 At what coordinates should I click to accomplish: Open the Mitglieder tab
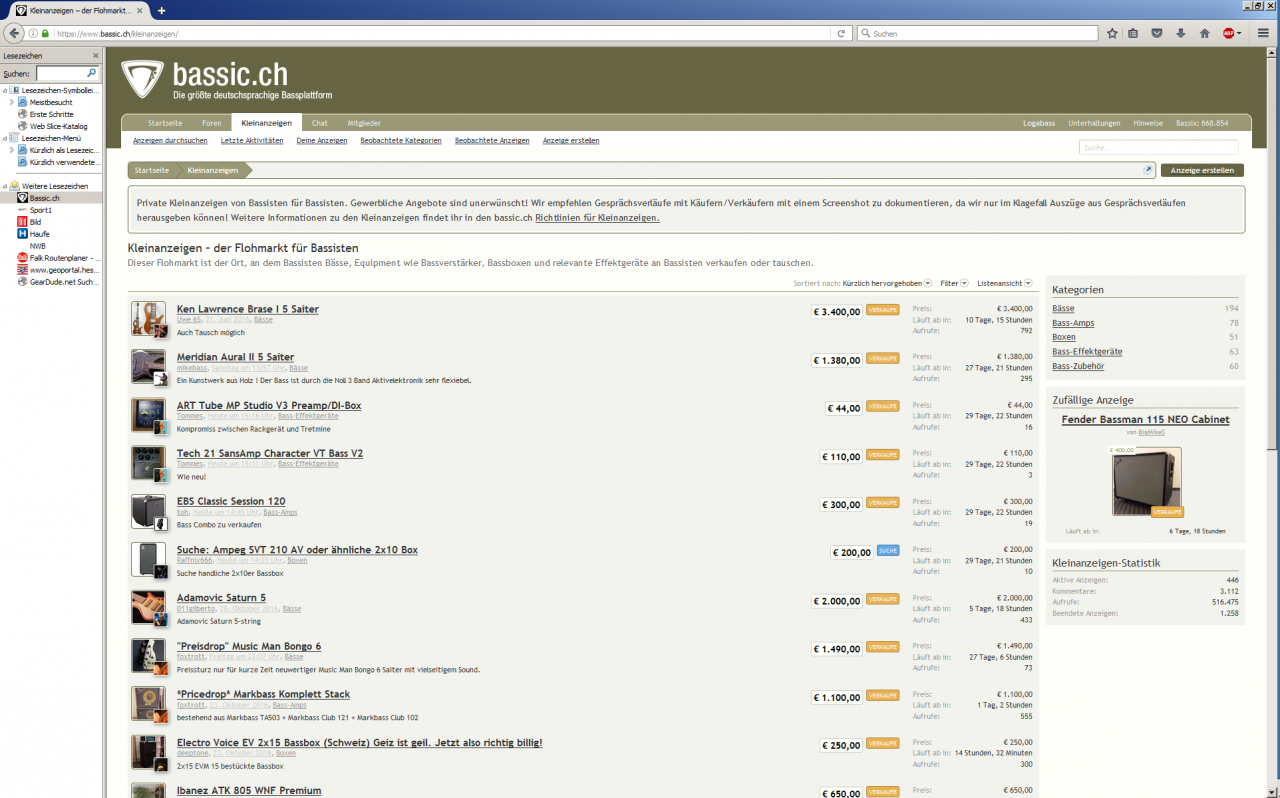tap(364, 123)
